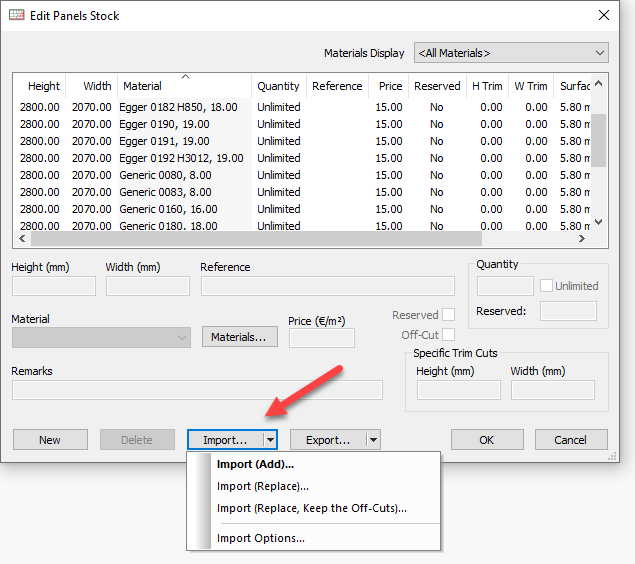Choose Import (Replace)... menu item
635x564 pixels.
(x=313, y=486)
